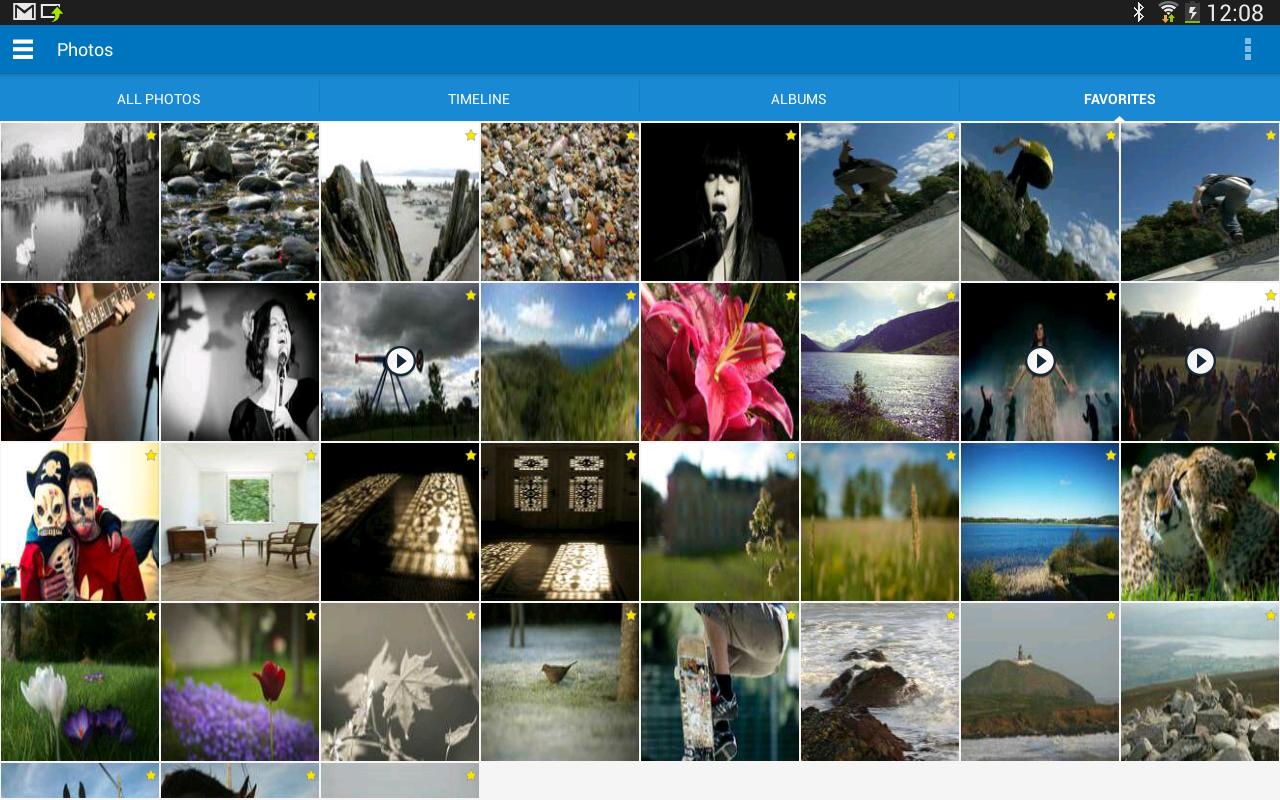
Task: Select the Favorites tab
Action: tap(1120, 99)
